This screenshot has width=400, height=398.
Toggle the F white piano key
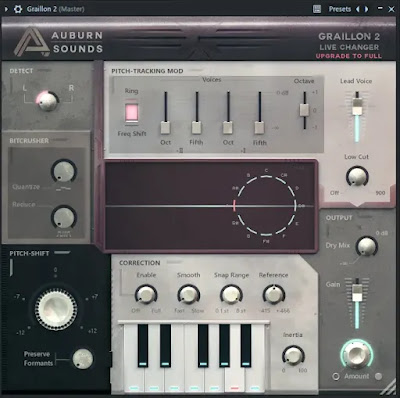(x=194, y=380)
